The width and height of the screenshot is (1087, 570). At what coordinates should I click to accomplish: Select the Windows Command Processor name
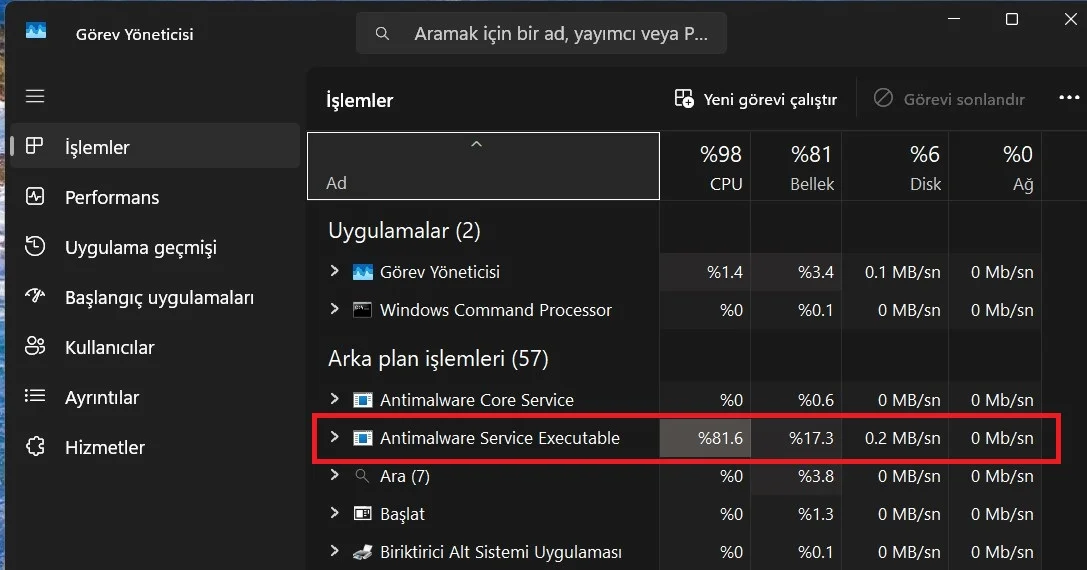tap(496, 310)
